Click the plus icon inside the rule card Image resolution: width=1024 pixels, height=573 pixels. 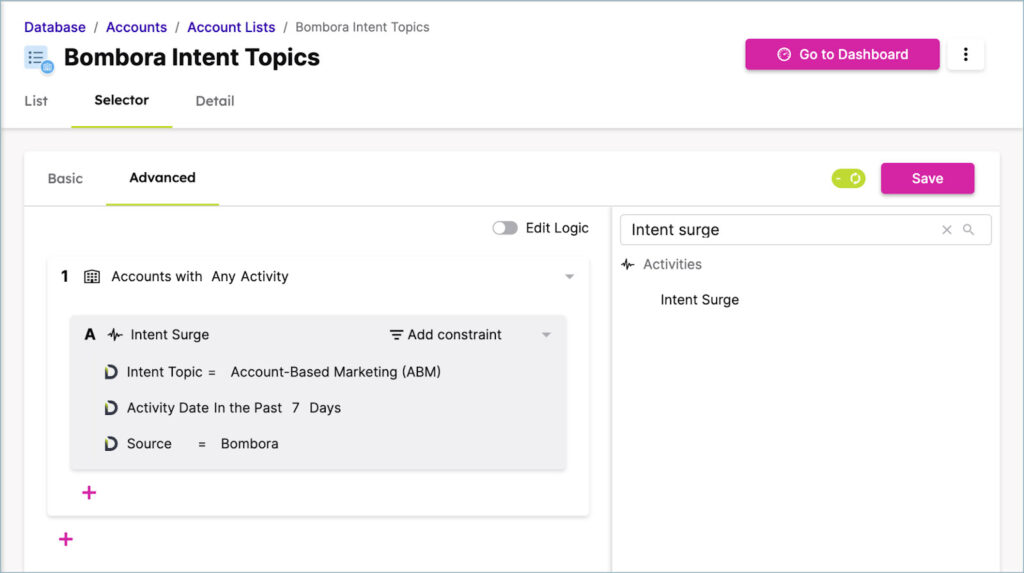(x=89, y=492)
